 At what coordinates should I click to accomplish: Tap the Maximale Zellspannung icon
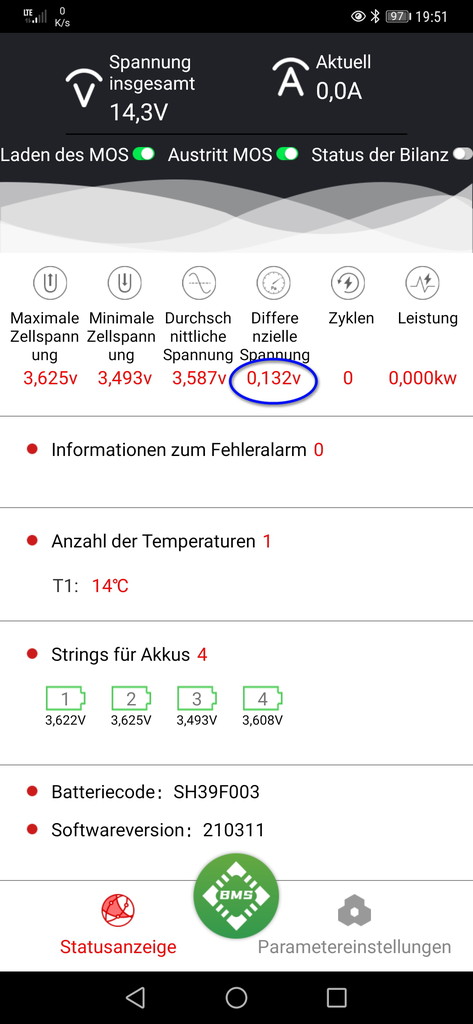(x=51, y=282)
